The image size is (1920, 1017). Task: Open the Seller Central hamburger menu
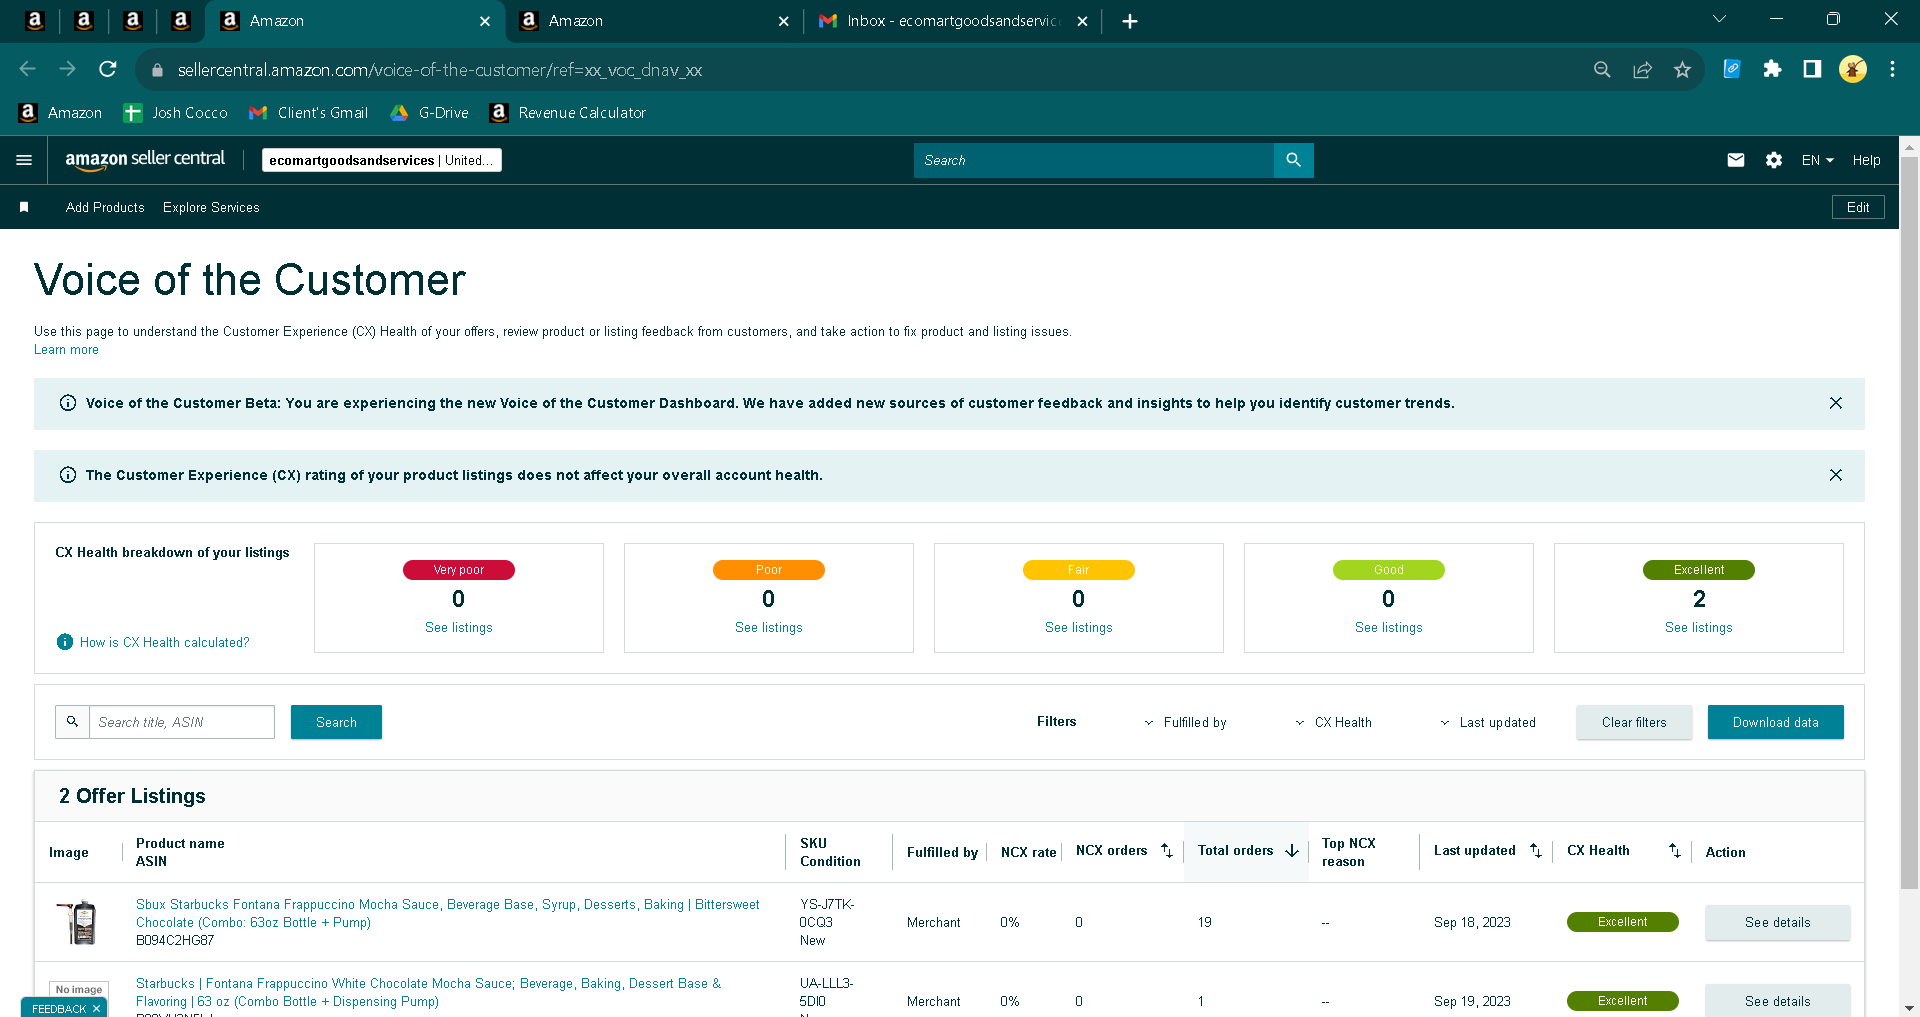pyautogui.click(x=24, y=160)
